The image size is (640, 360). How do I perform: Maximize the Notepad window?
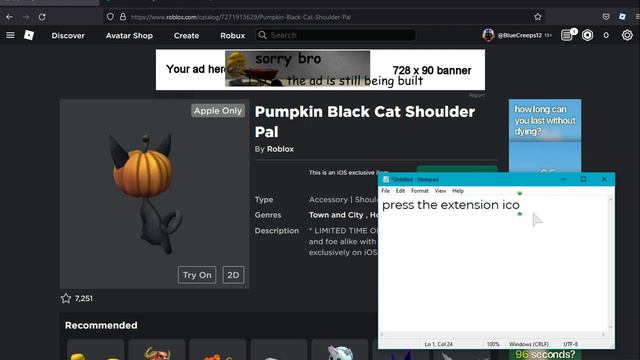(584, 179)
